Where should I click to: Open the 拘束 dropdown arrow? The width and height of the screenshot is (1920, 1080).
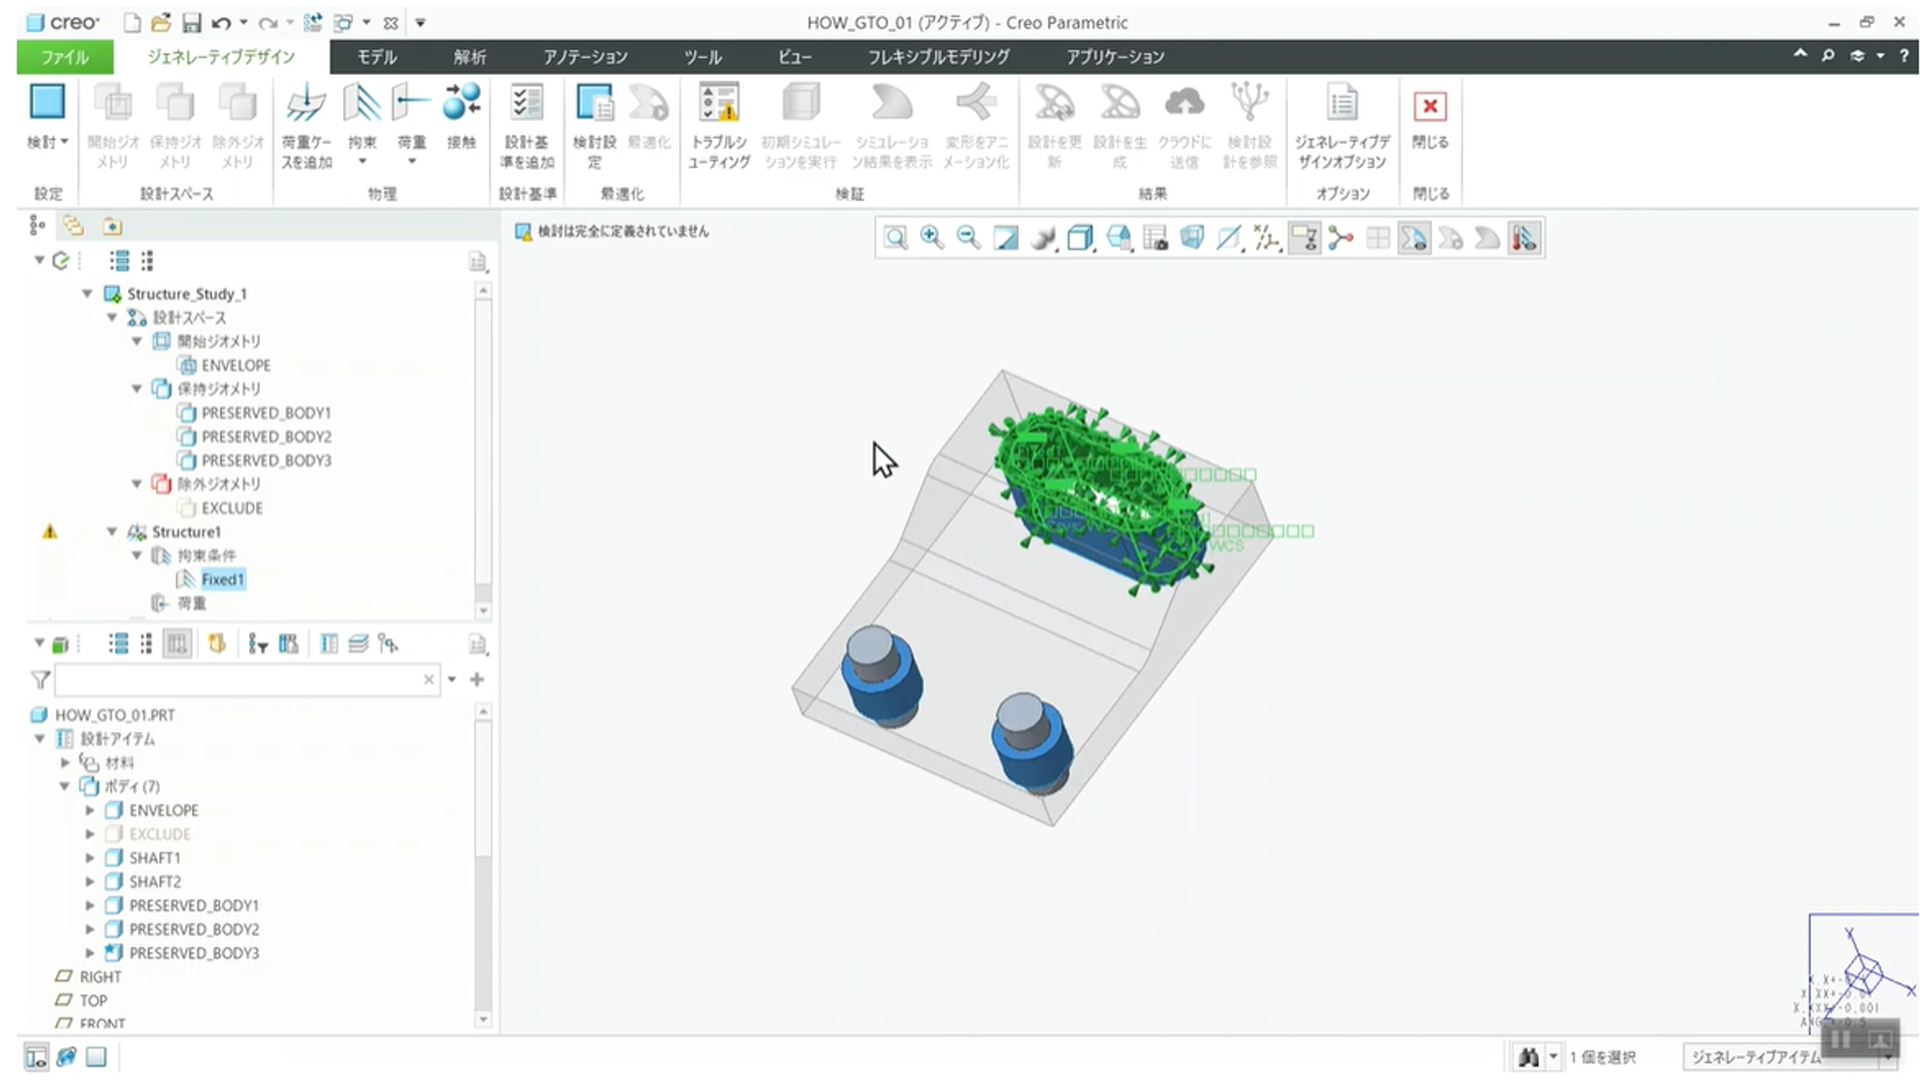tap(362, 162)
